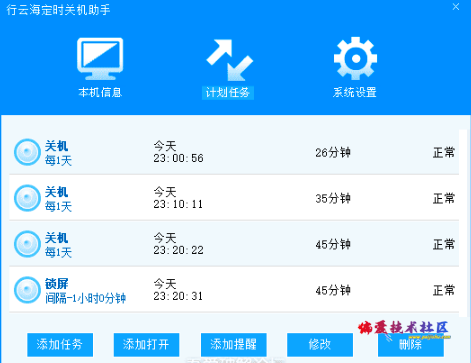Image resolution: width=471 pixels, height=363 pixels.
Task: Click the round icon of 23:00:56 关机 task
Action: click(27, 152)
